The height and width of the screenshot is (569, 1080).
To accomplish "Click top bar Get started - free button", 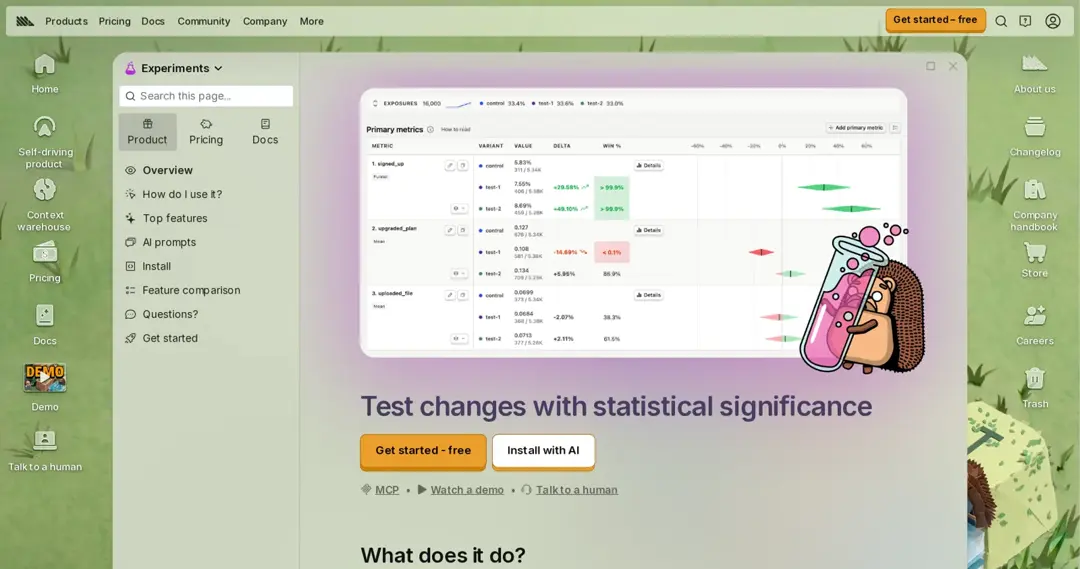I will point(935,20).
